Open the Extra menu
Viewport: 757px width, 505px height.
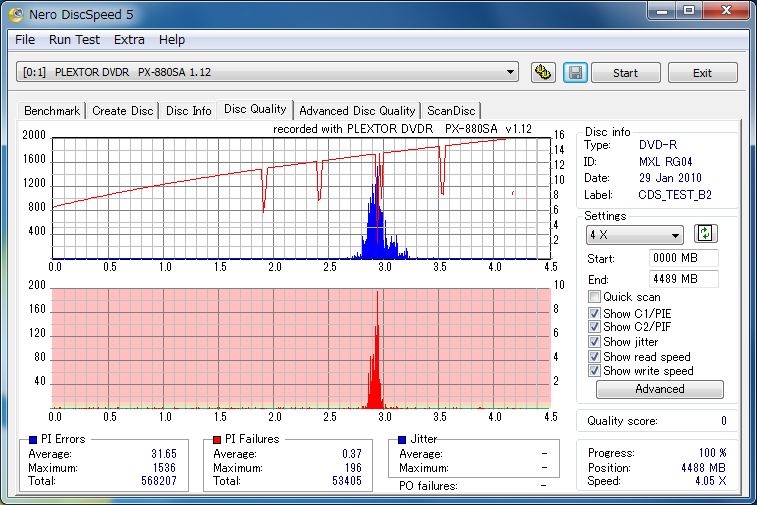[x=129, y=40]
